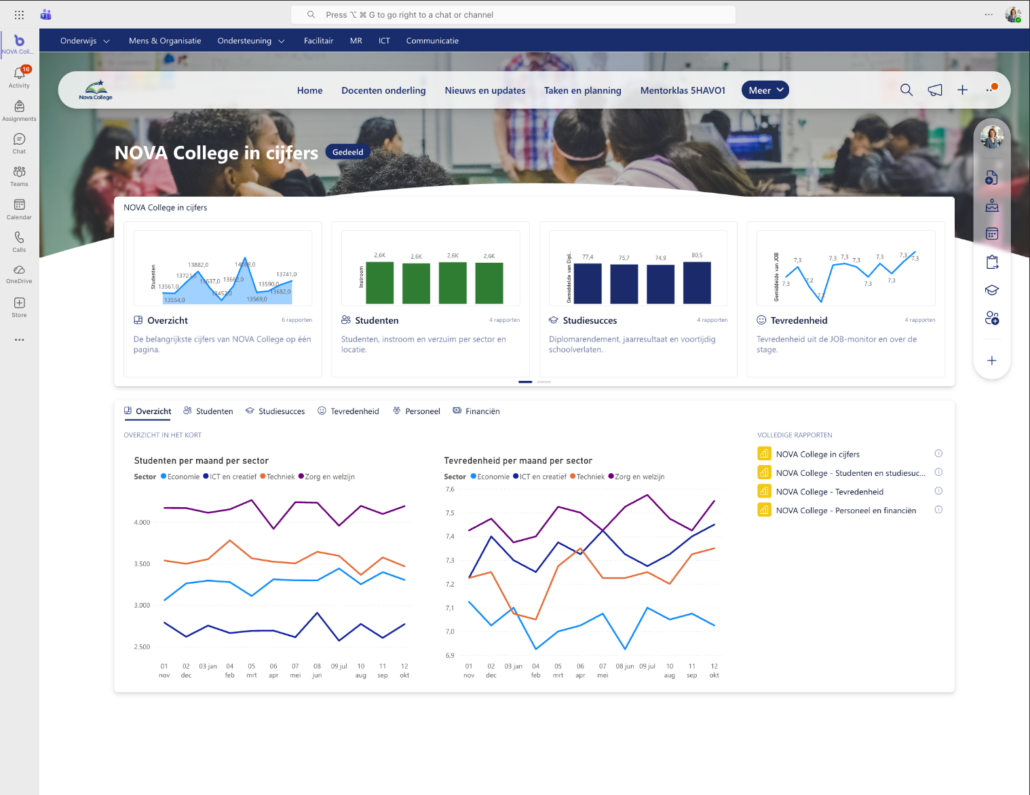Image resolution: width=1030 pixels, height=795 pixels.
Task: Open the Activity feed in Teams sidebar
Action: 19,77
